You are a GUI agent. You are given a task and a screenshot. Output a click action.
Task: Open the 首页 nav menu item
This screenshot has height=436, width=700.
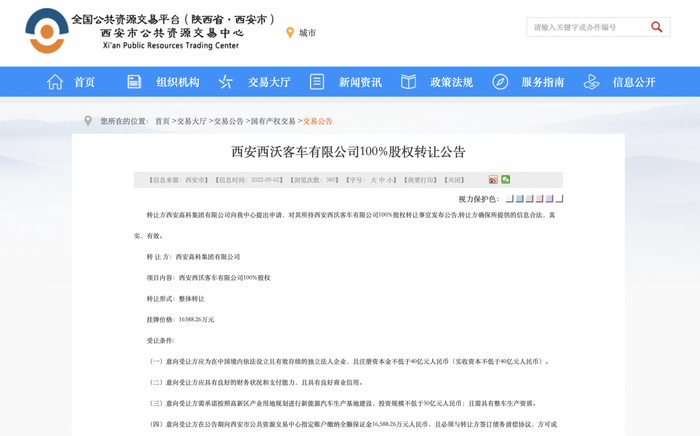pyautogui.click(x=84, y=82)
